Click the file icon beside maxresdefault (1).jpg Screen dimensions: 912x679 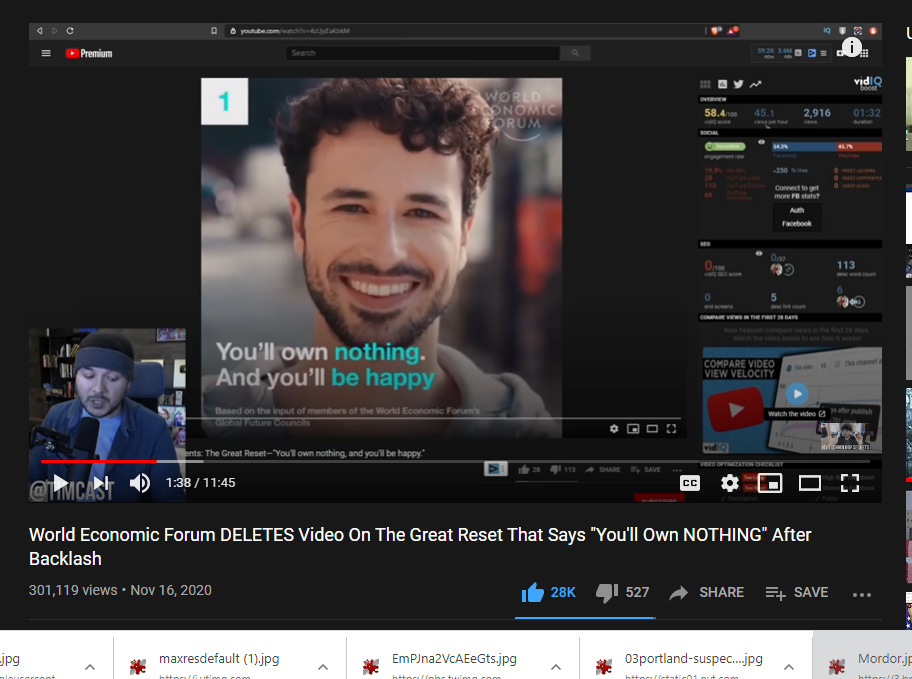138,667
